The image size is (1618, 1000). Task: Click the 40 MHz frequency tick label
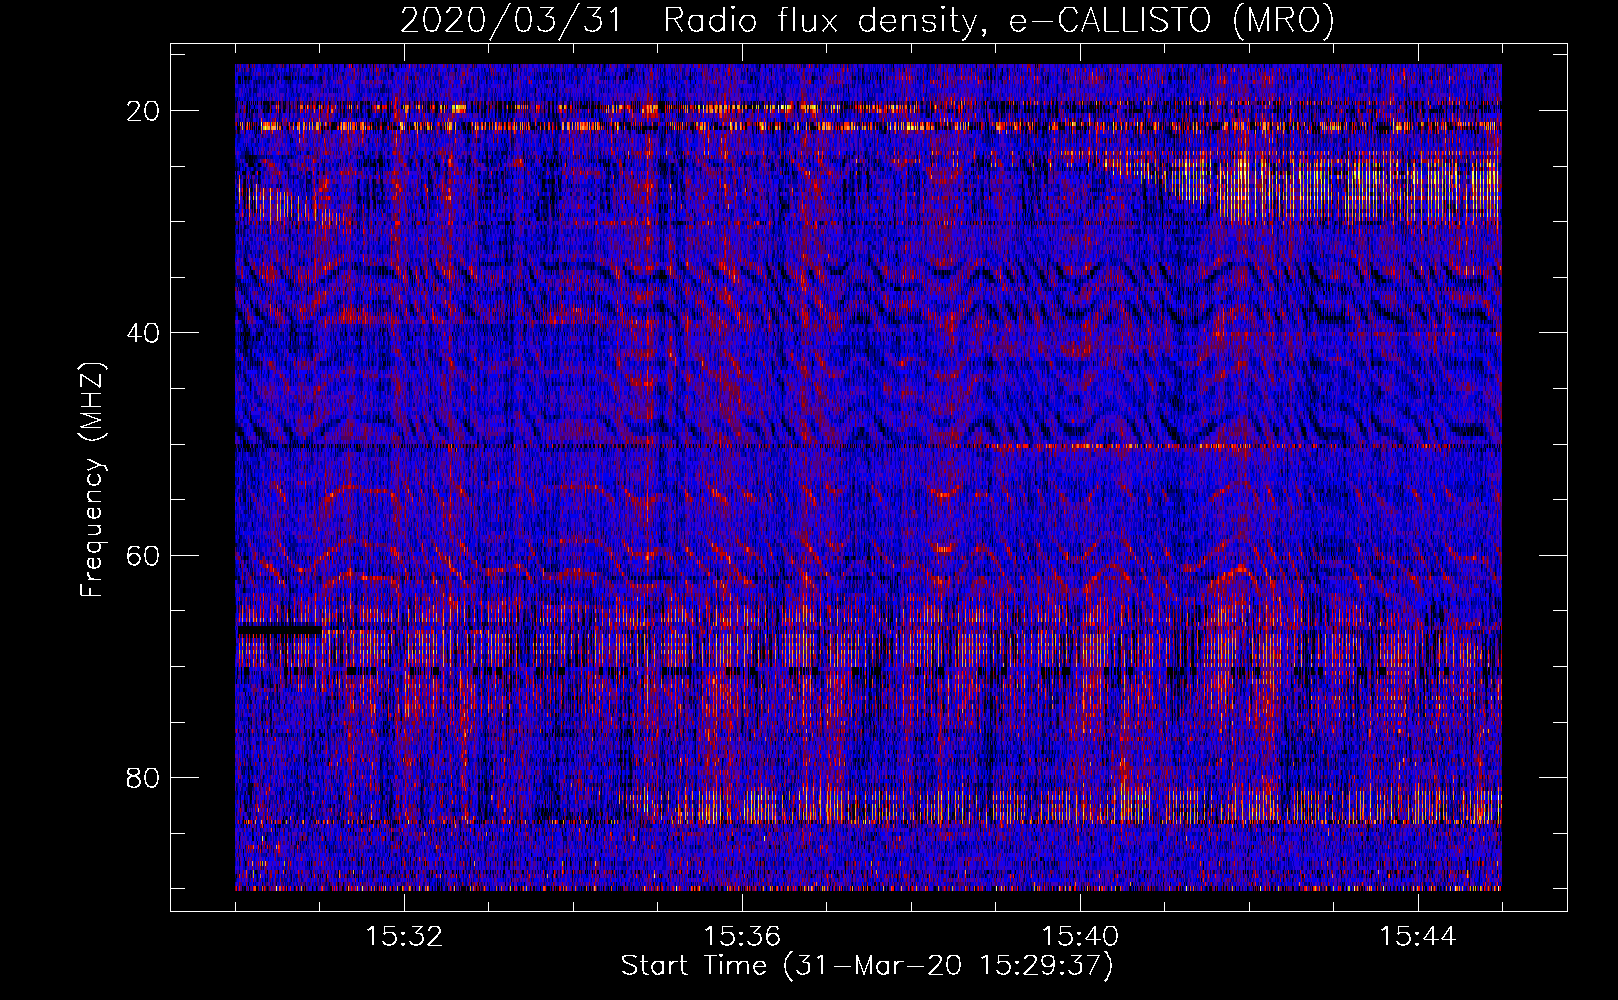pyautogui.click(x=144, y=332)
